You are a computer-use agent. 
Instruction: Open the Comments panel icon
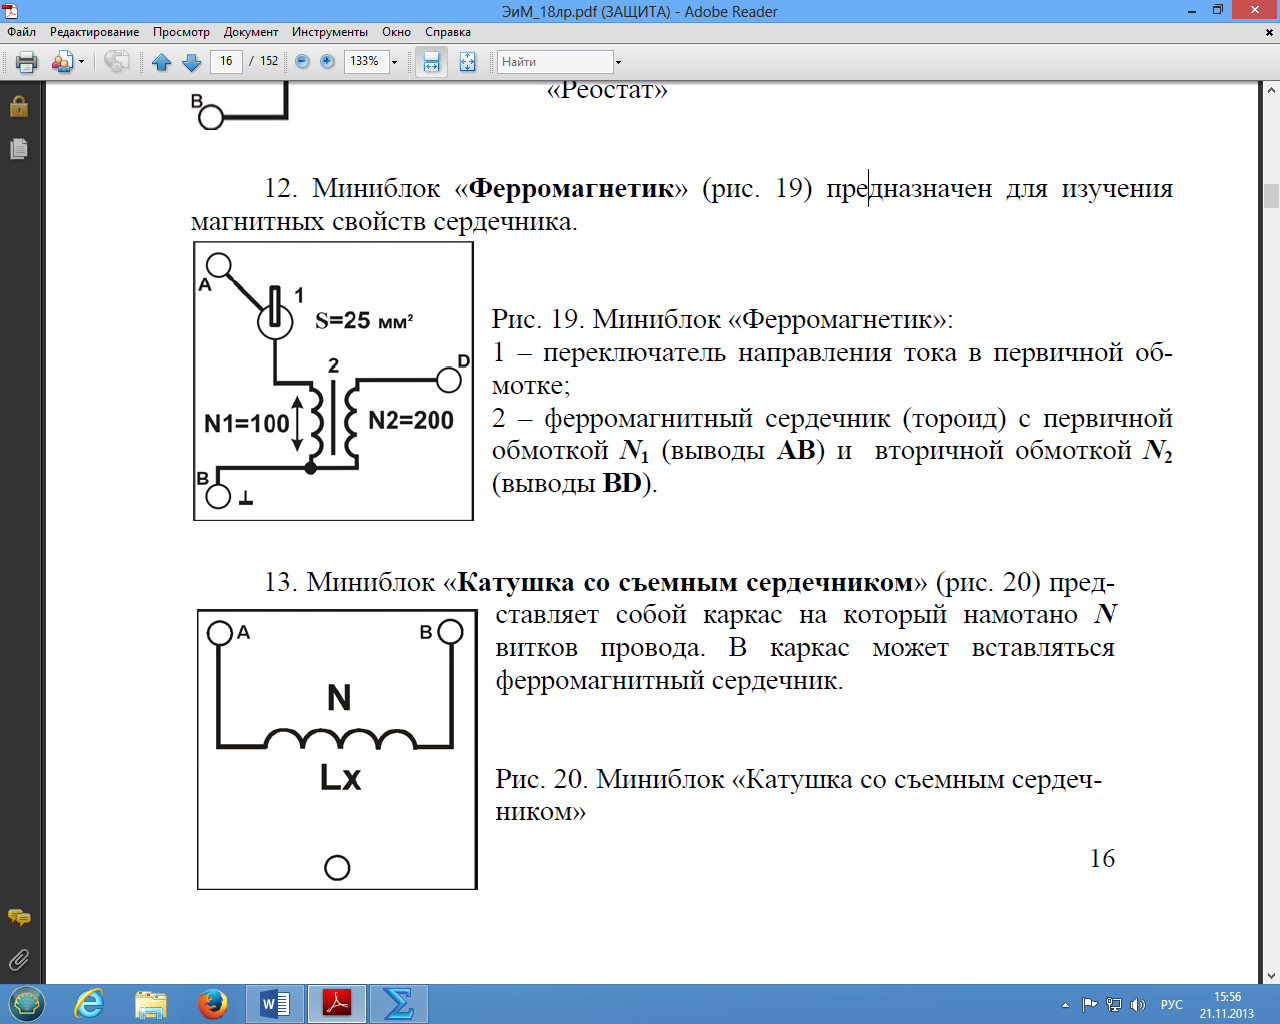pos(19,917)
